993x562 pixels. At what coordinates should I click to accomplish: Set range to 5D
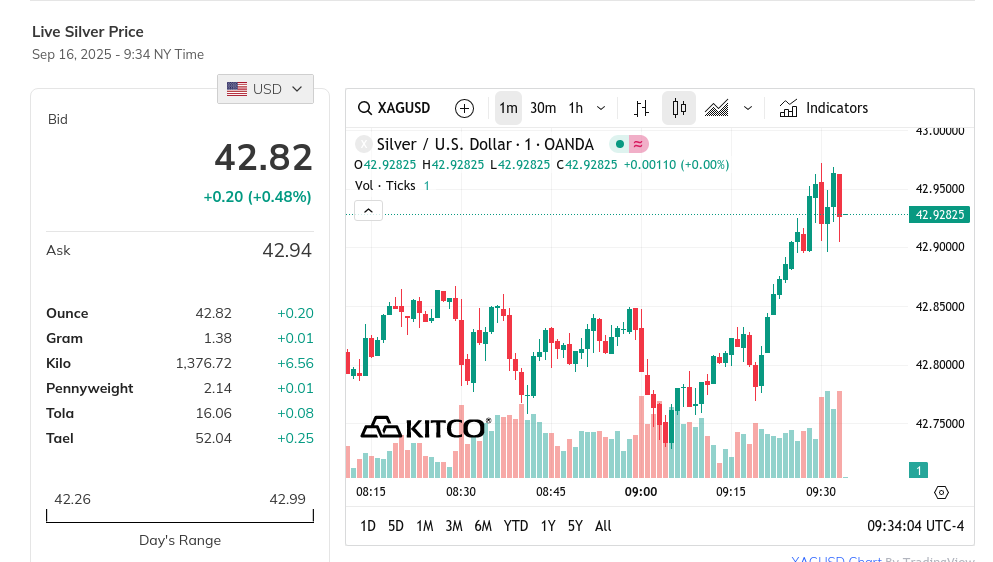(396, 526)
